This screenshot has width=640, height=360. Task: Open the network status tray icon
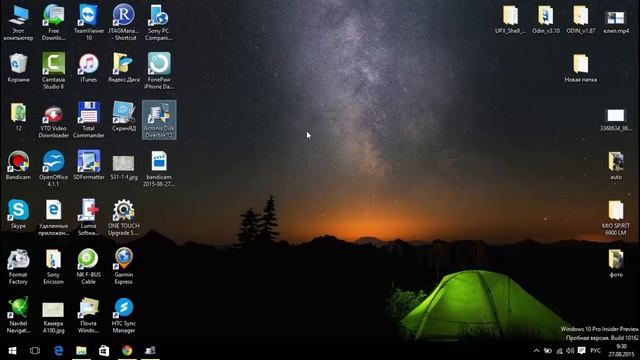click(559, 351)
